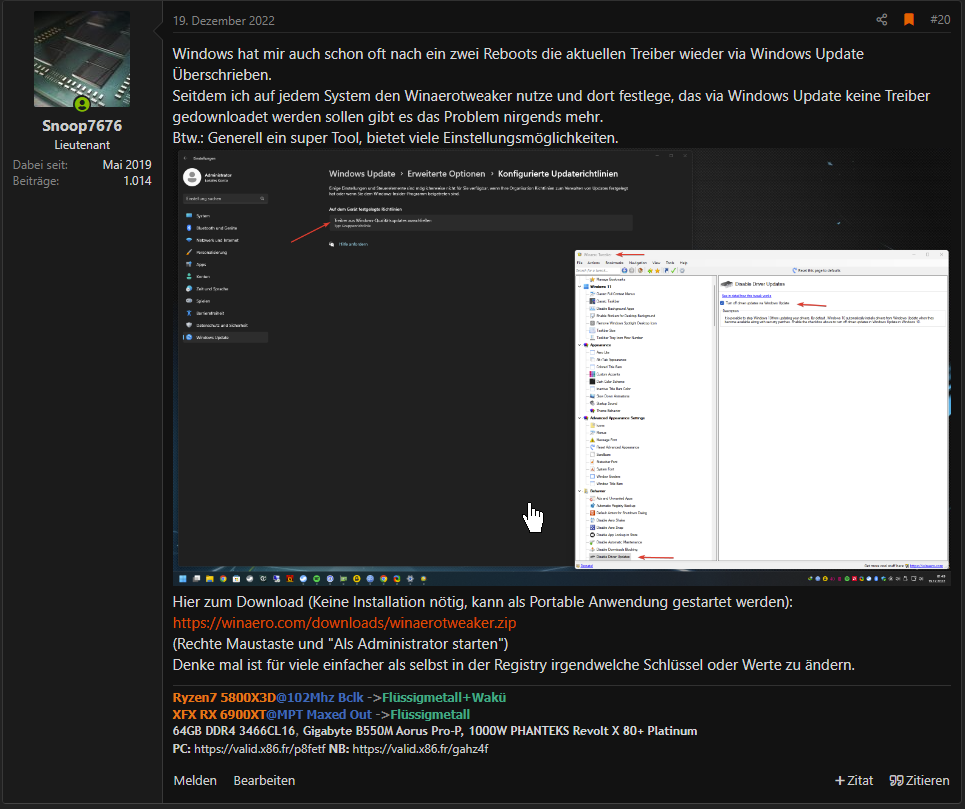Screen dimensions: 965x809
Task: Enlarge the embedded Windows Update screenshot
Action: 561,367
